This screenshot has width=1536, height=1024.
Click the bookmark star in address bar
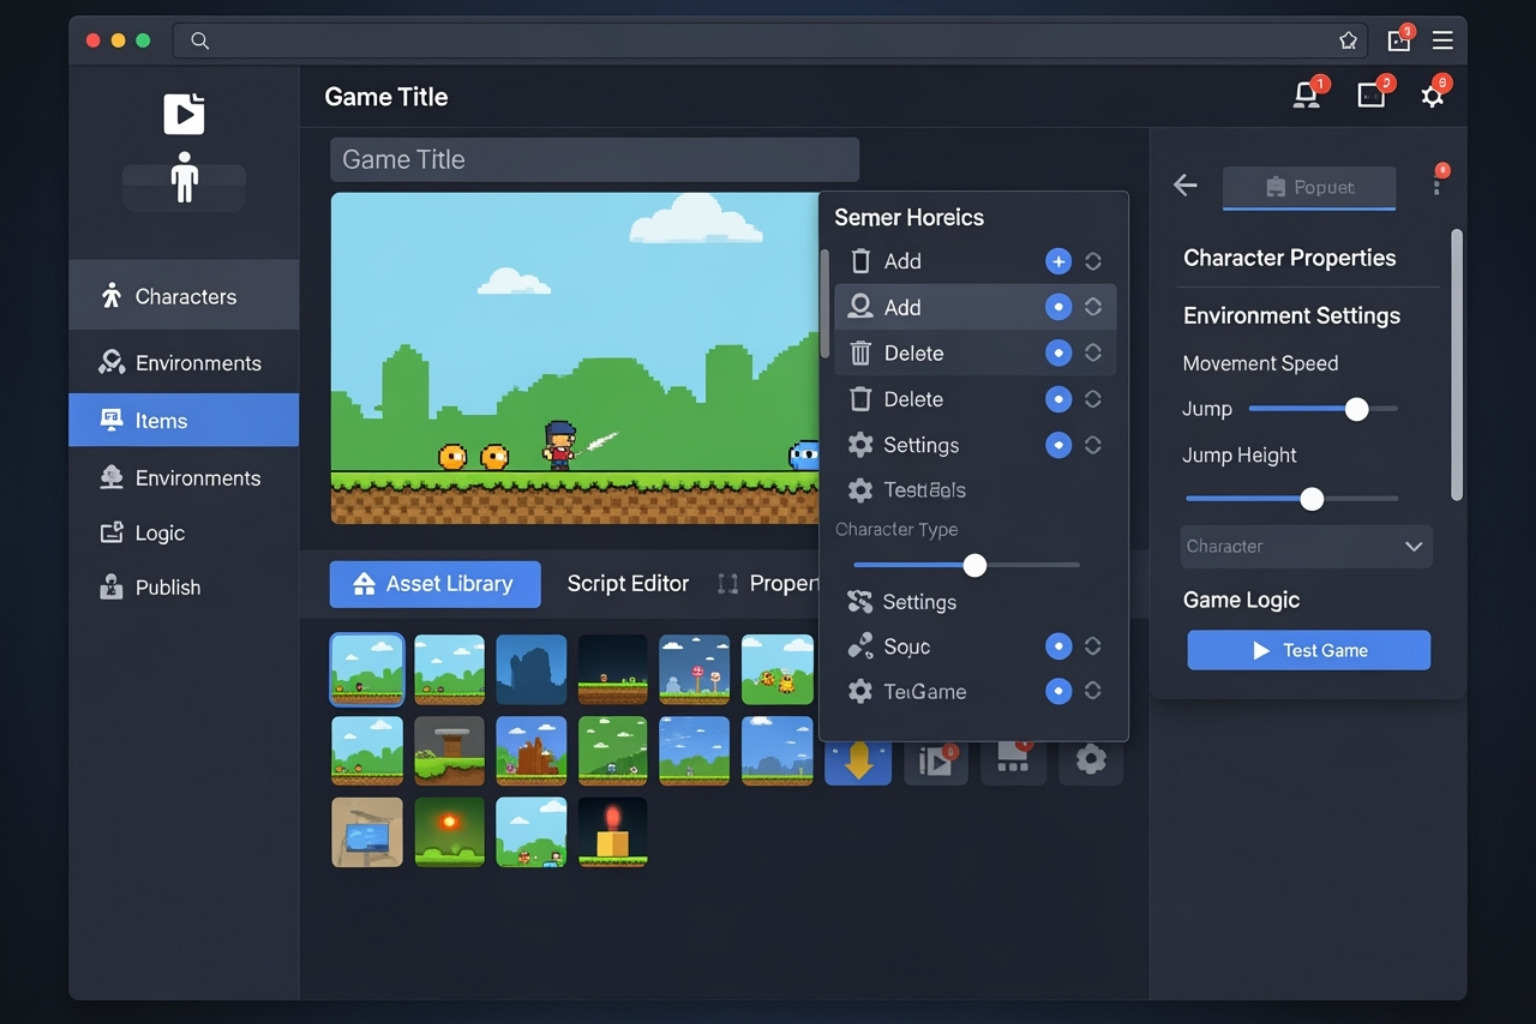1348,40
